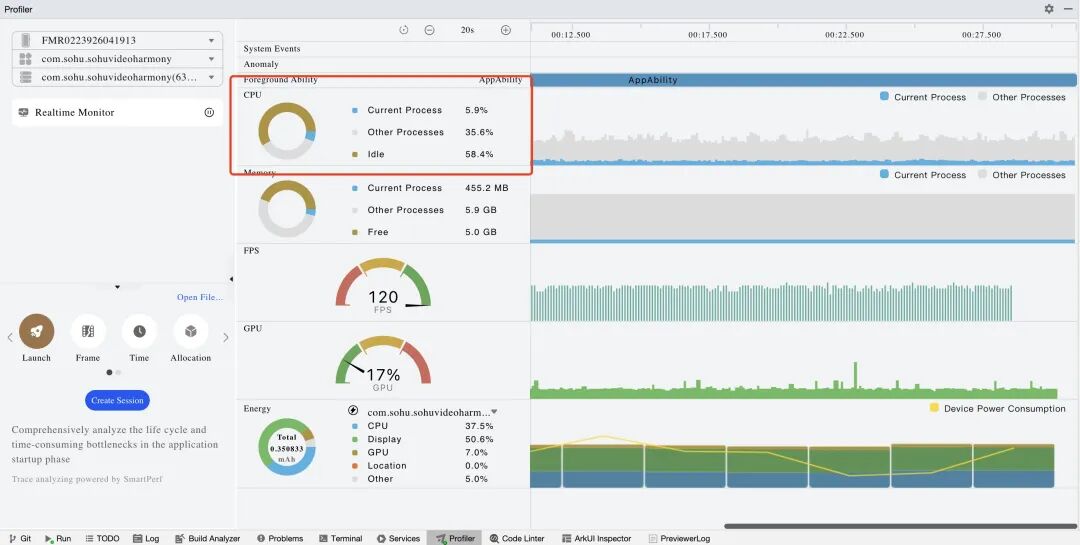Image resolution: width=1080 pixels, height=545 pixels.
Task: Open the TODO tool window
Action: pos(103,539)
